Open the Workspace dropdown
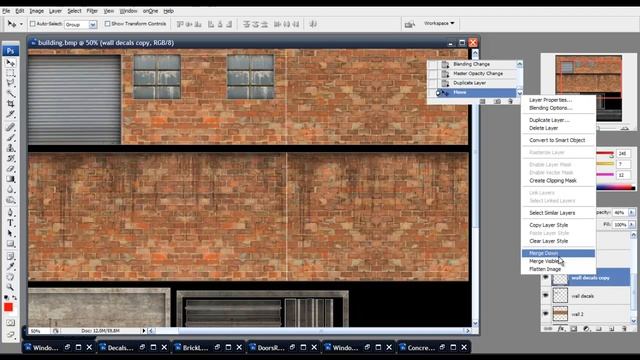This screenshot has height=360, width=640. tap(439, 24)
